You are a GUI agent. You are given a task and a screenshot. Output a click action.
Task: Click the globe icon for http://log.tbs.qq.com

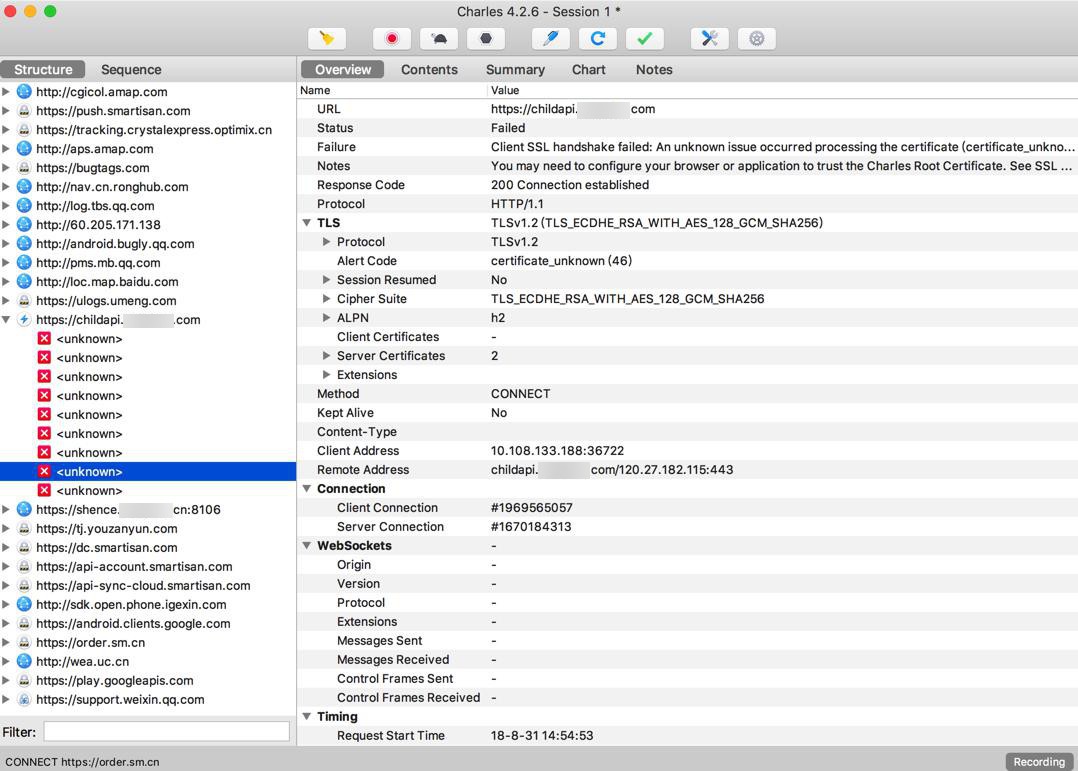click(24, 206)
